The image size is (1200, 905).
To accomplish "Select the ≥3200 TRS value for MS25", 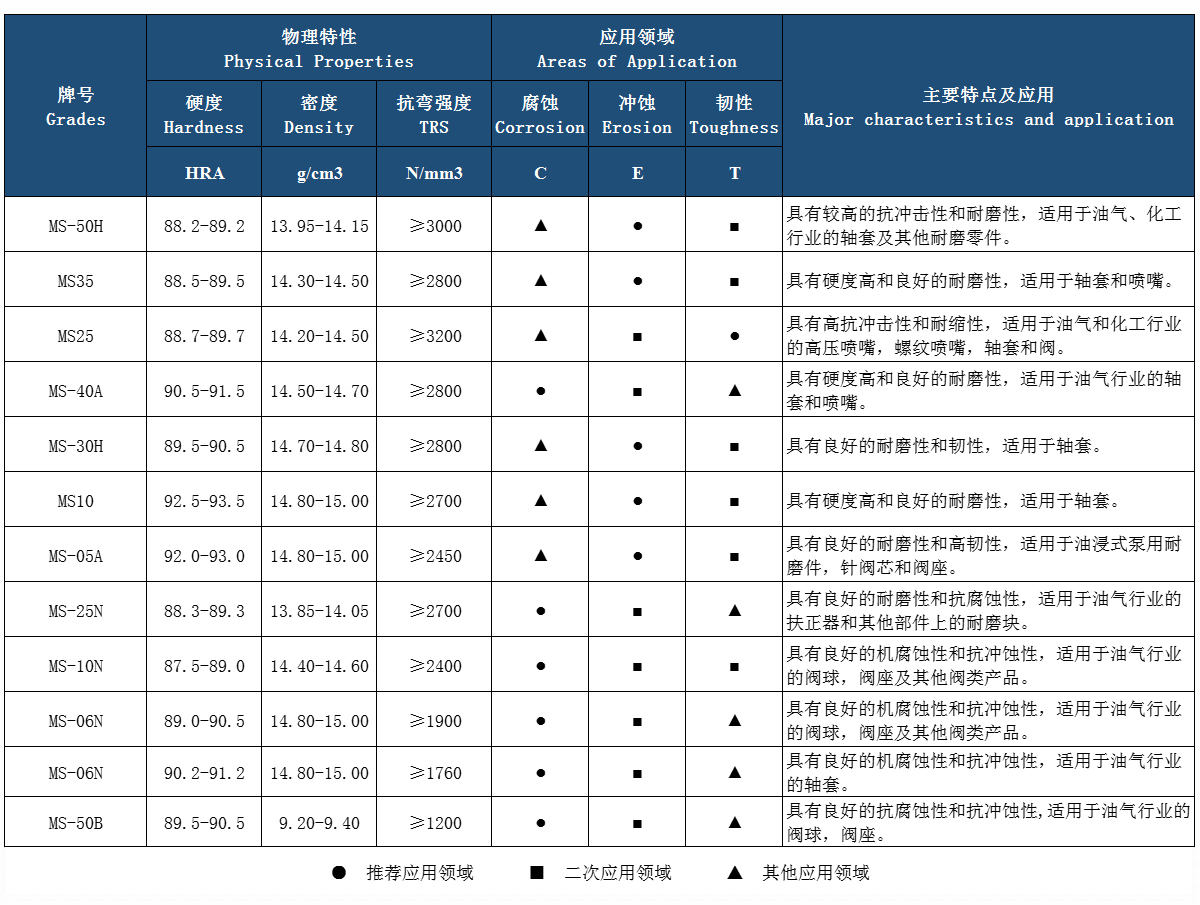I will [x=434, y=336].
